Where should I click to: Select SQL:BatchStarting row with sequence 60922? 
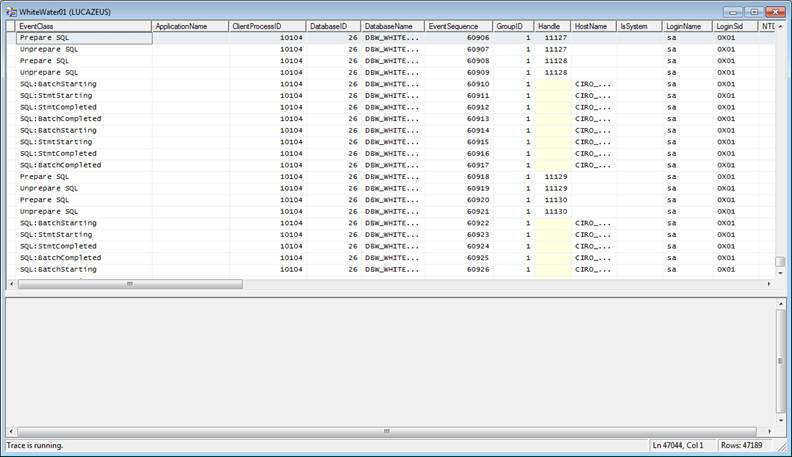coord(390,224)
